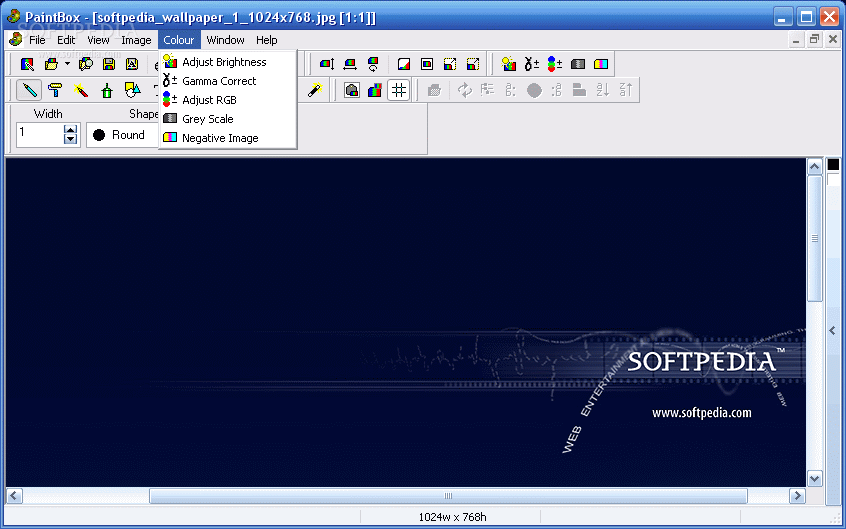This screenshot has width=846, height=529.
Task: Flip image vertically using toolbar icon
Action: coord(326,64)
